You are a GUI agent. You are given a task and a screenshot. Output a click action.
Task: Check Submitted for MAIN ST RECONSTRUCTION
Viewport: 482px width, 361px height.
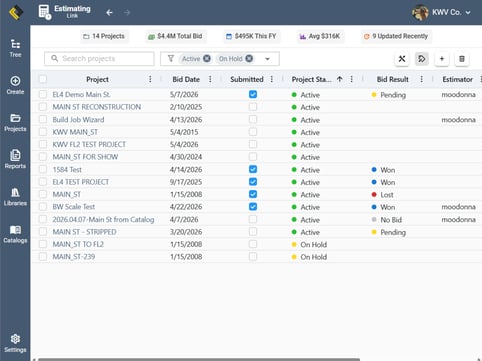click(x=253, y=107)
